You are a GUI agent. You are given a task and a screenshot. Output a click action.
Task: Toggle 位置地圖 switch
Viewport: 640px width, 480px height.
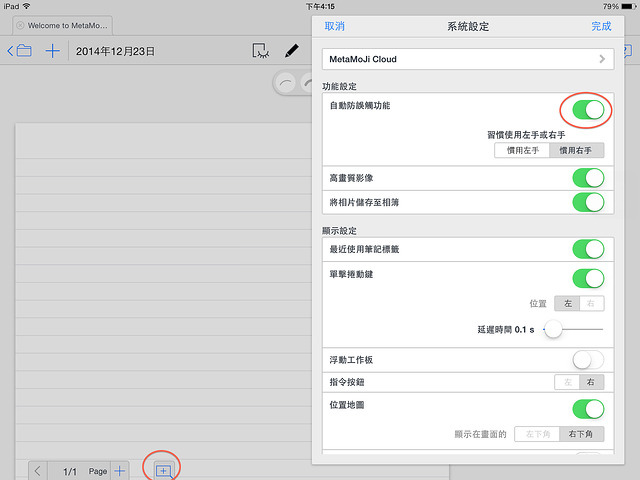tap(588, 409)
